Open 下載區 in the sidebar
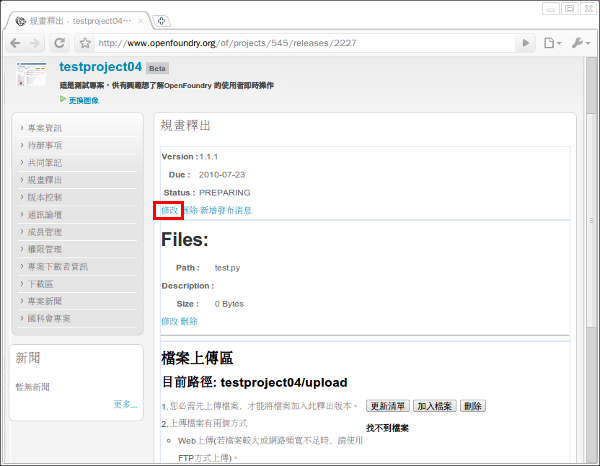This screenshot has width=600, height=466. click(x=40, y=284)
